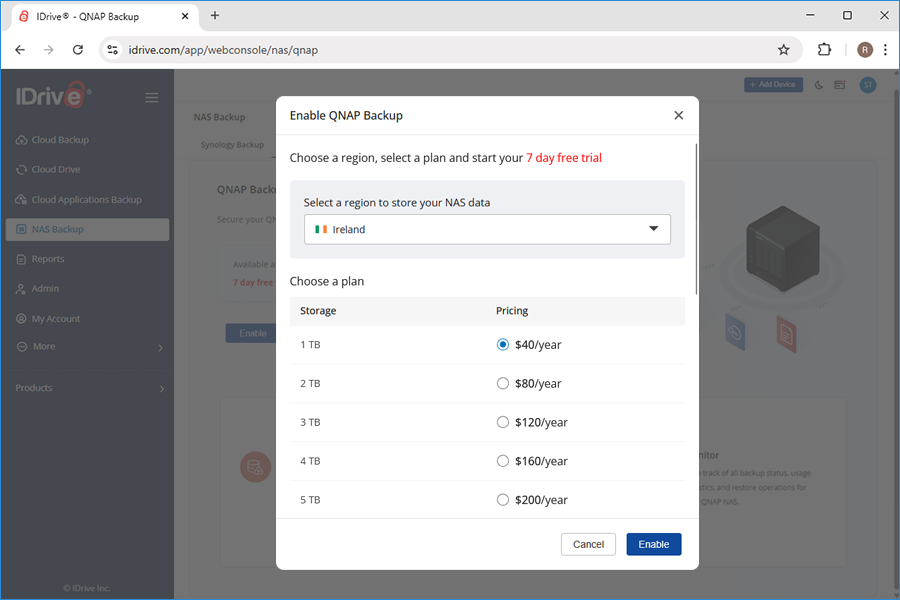Click the Cloud Applications Backup icon
The height and width of the screenshot is (600, 900).
tap(21, 200)
